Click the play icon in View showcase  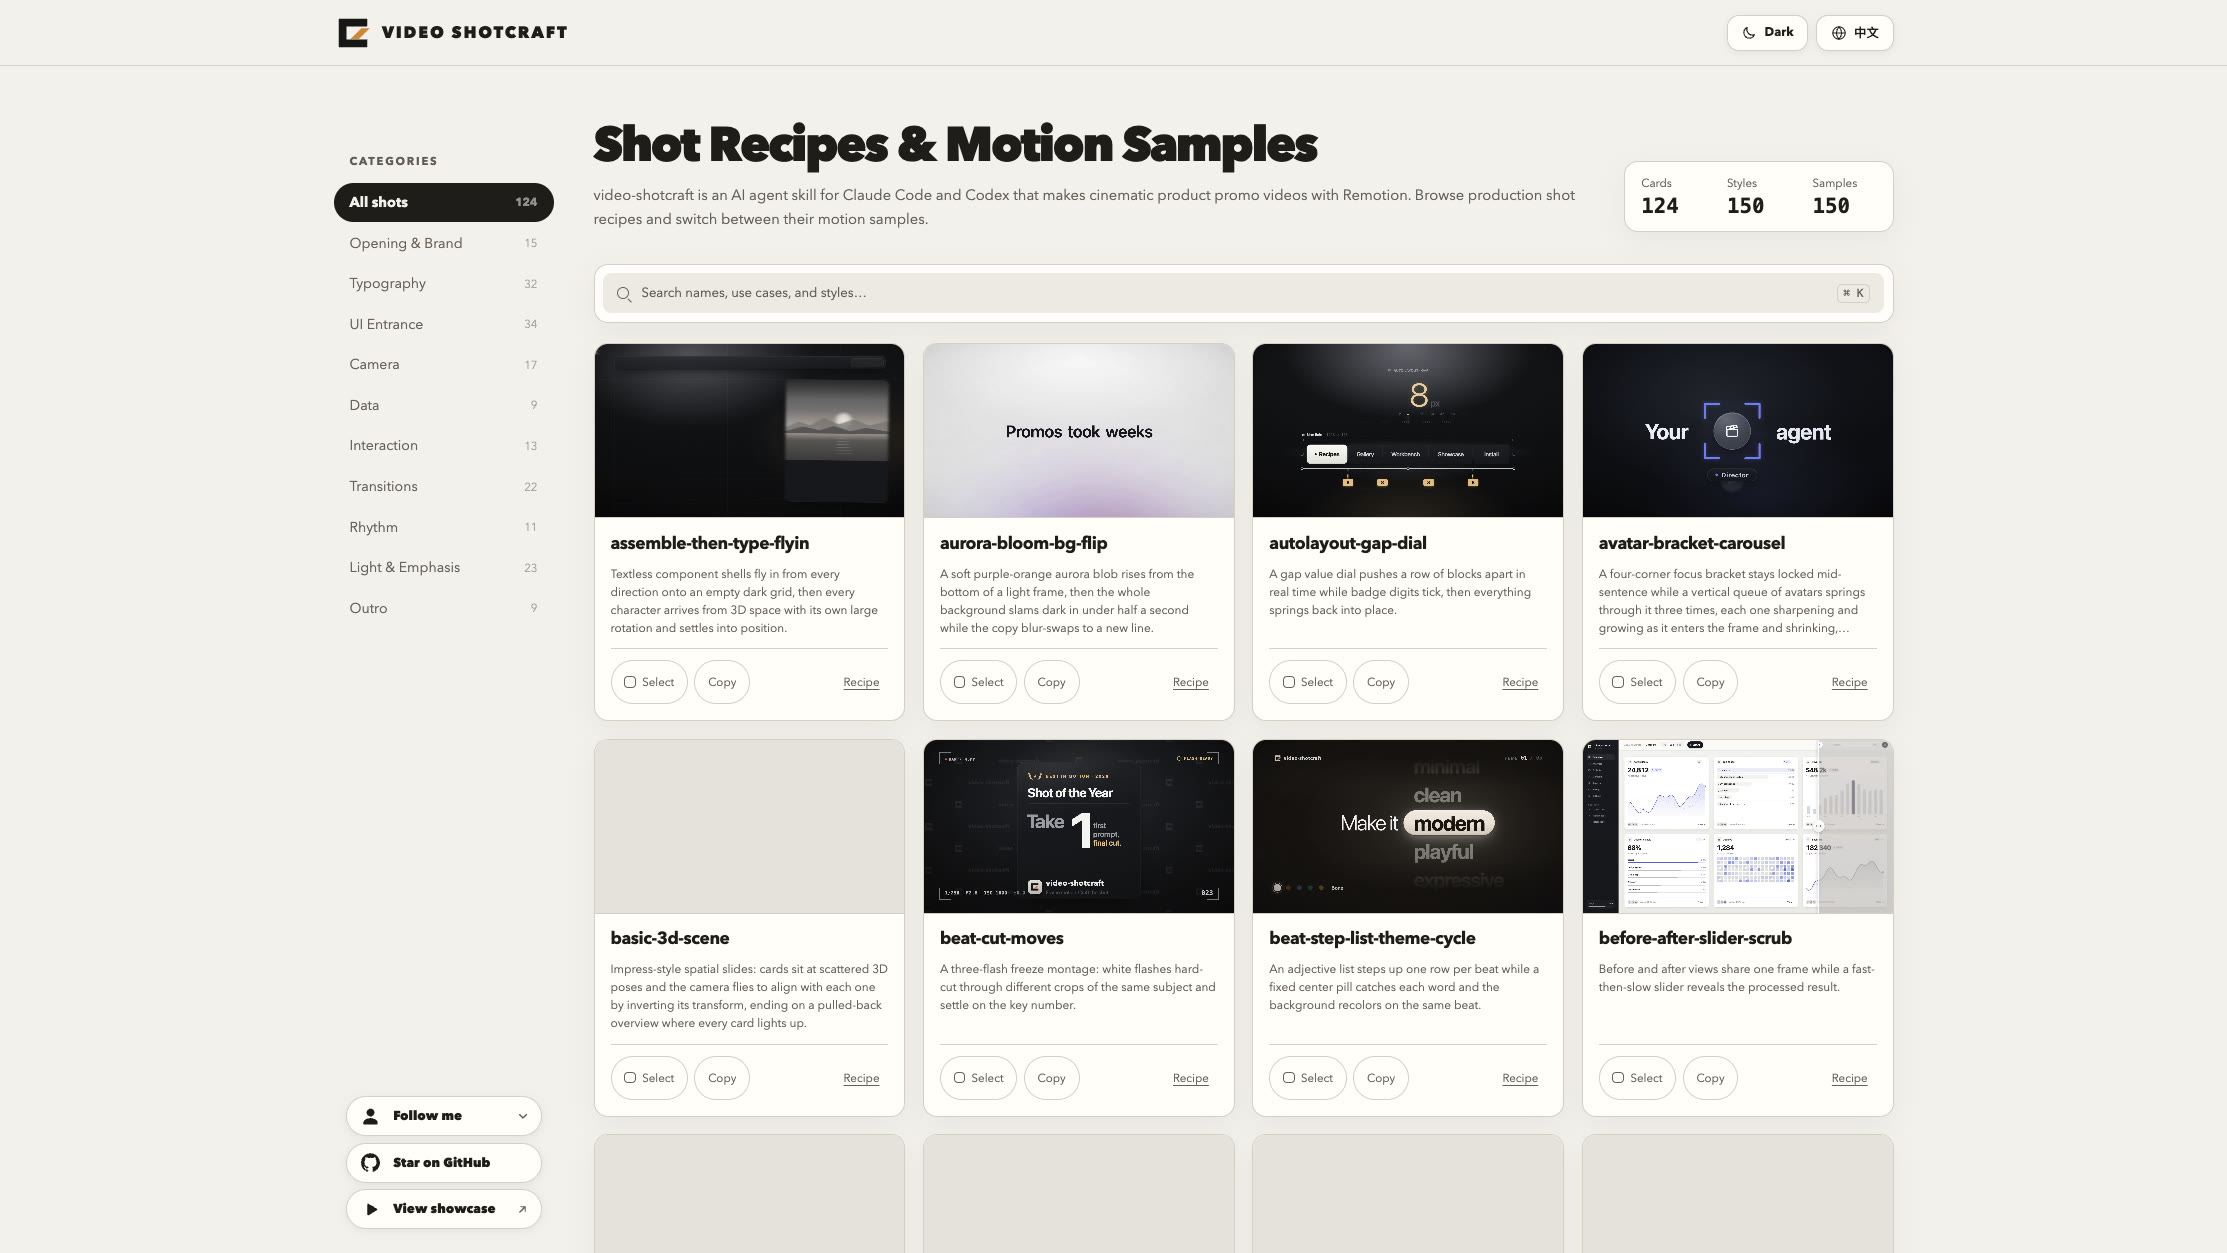pyautogui.click(x=372, y=1209)
